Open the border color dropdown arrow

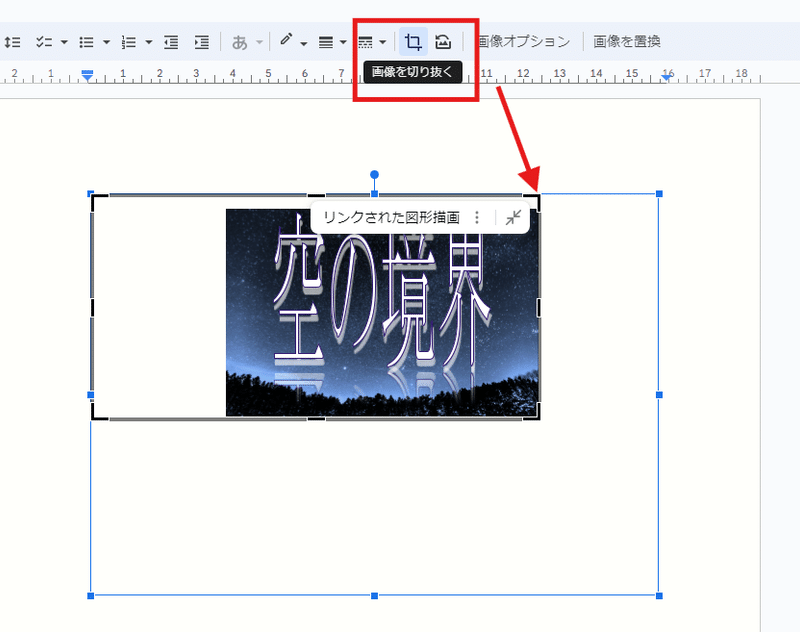pos(304,43)
